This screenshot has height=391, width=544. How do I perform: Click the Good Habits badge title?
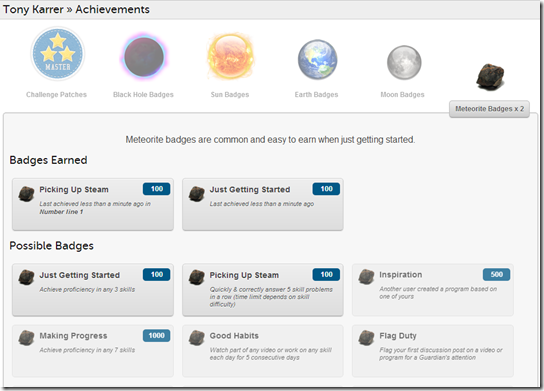coord(234,336)
